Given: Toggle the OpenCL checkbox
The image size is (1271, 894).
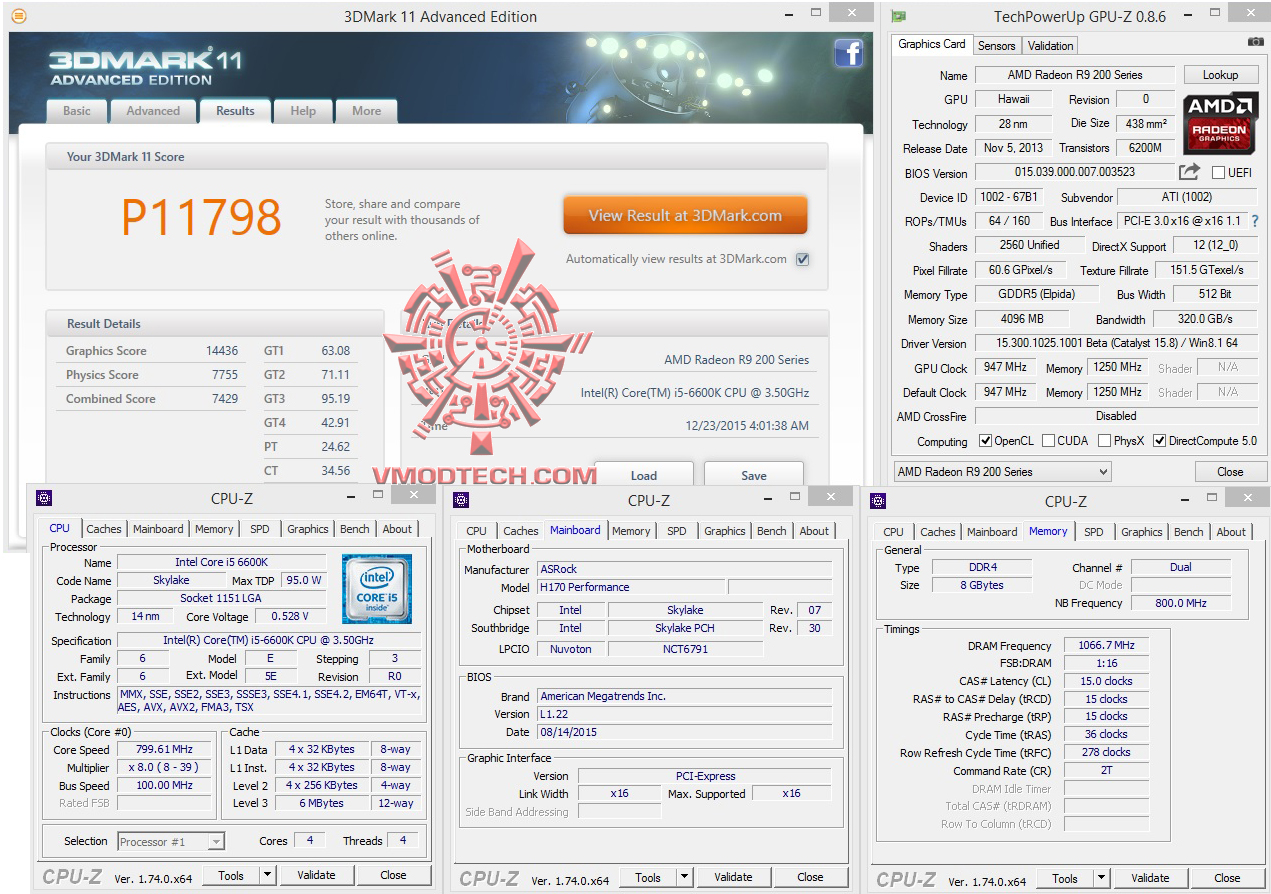Looking at the screenshot, I should click(985, 441).
